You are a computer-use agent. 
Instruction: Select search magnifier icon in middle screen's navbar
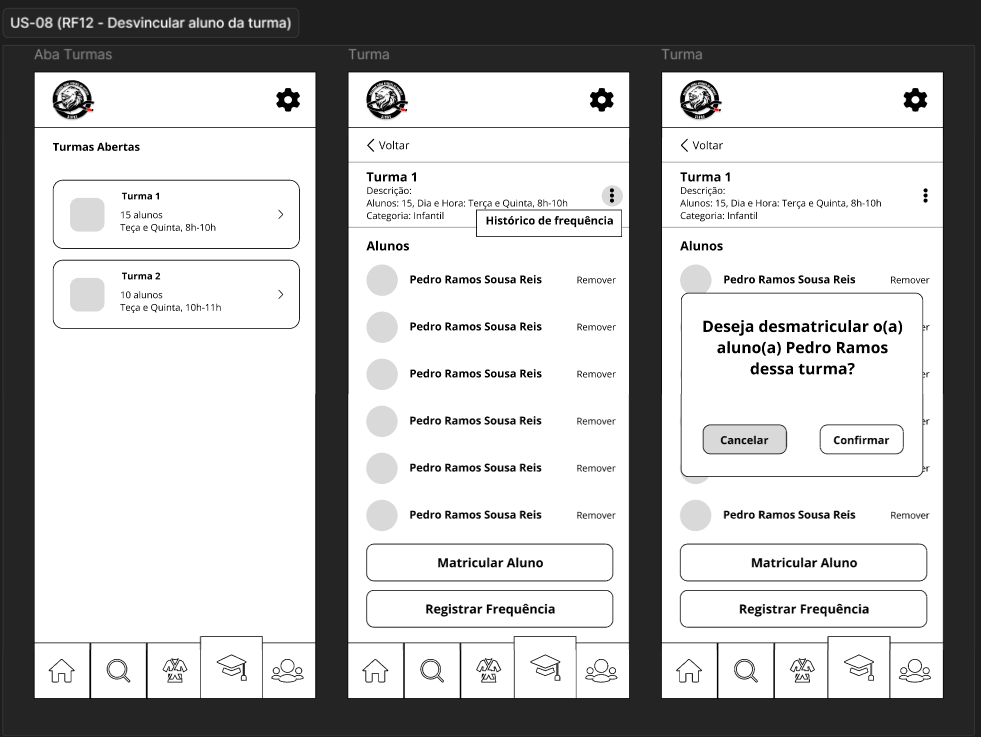432,671
